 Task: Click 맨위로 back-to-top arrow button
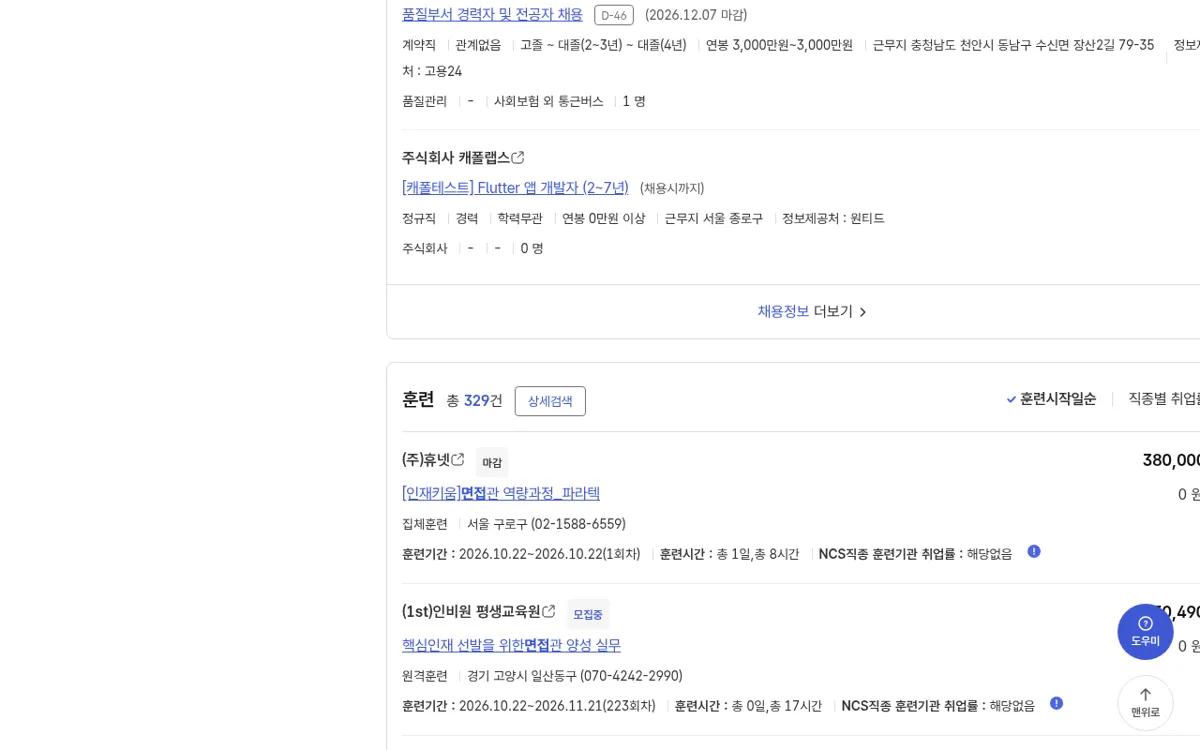(x=1145, y=703)
